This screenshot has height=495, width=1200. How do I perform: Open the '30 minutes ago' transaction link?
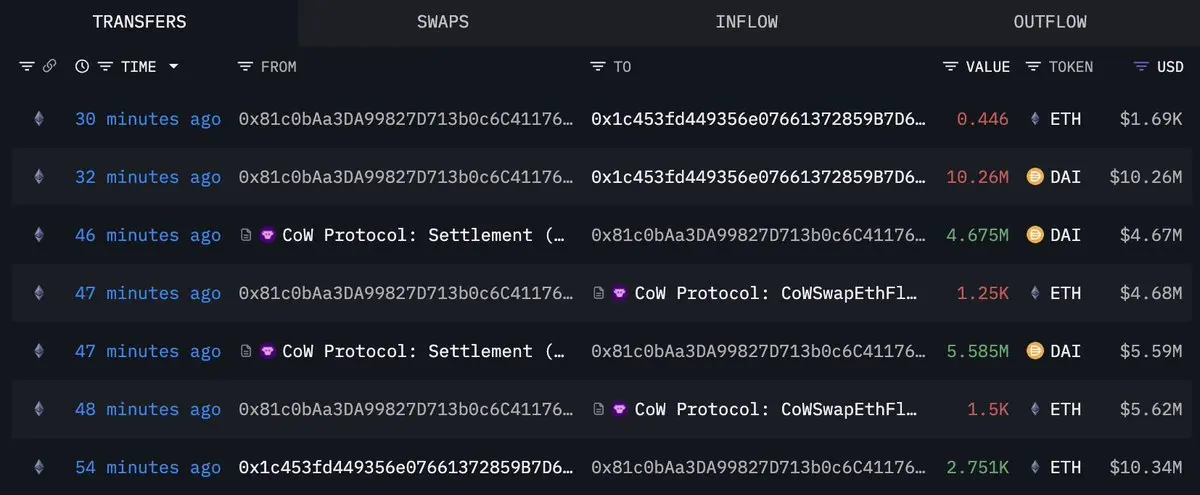[x=148, y=119]
